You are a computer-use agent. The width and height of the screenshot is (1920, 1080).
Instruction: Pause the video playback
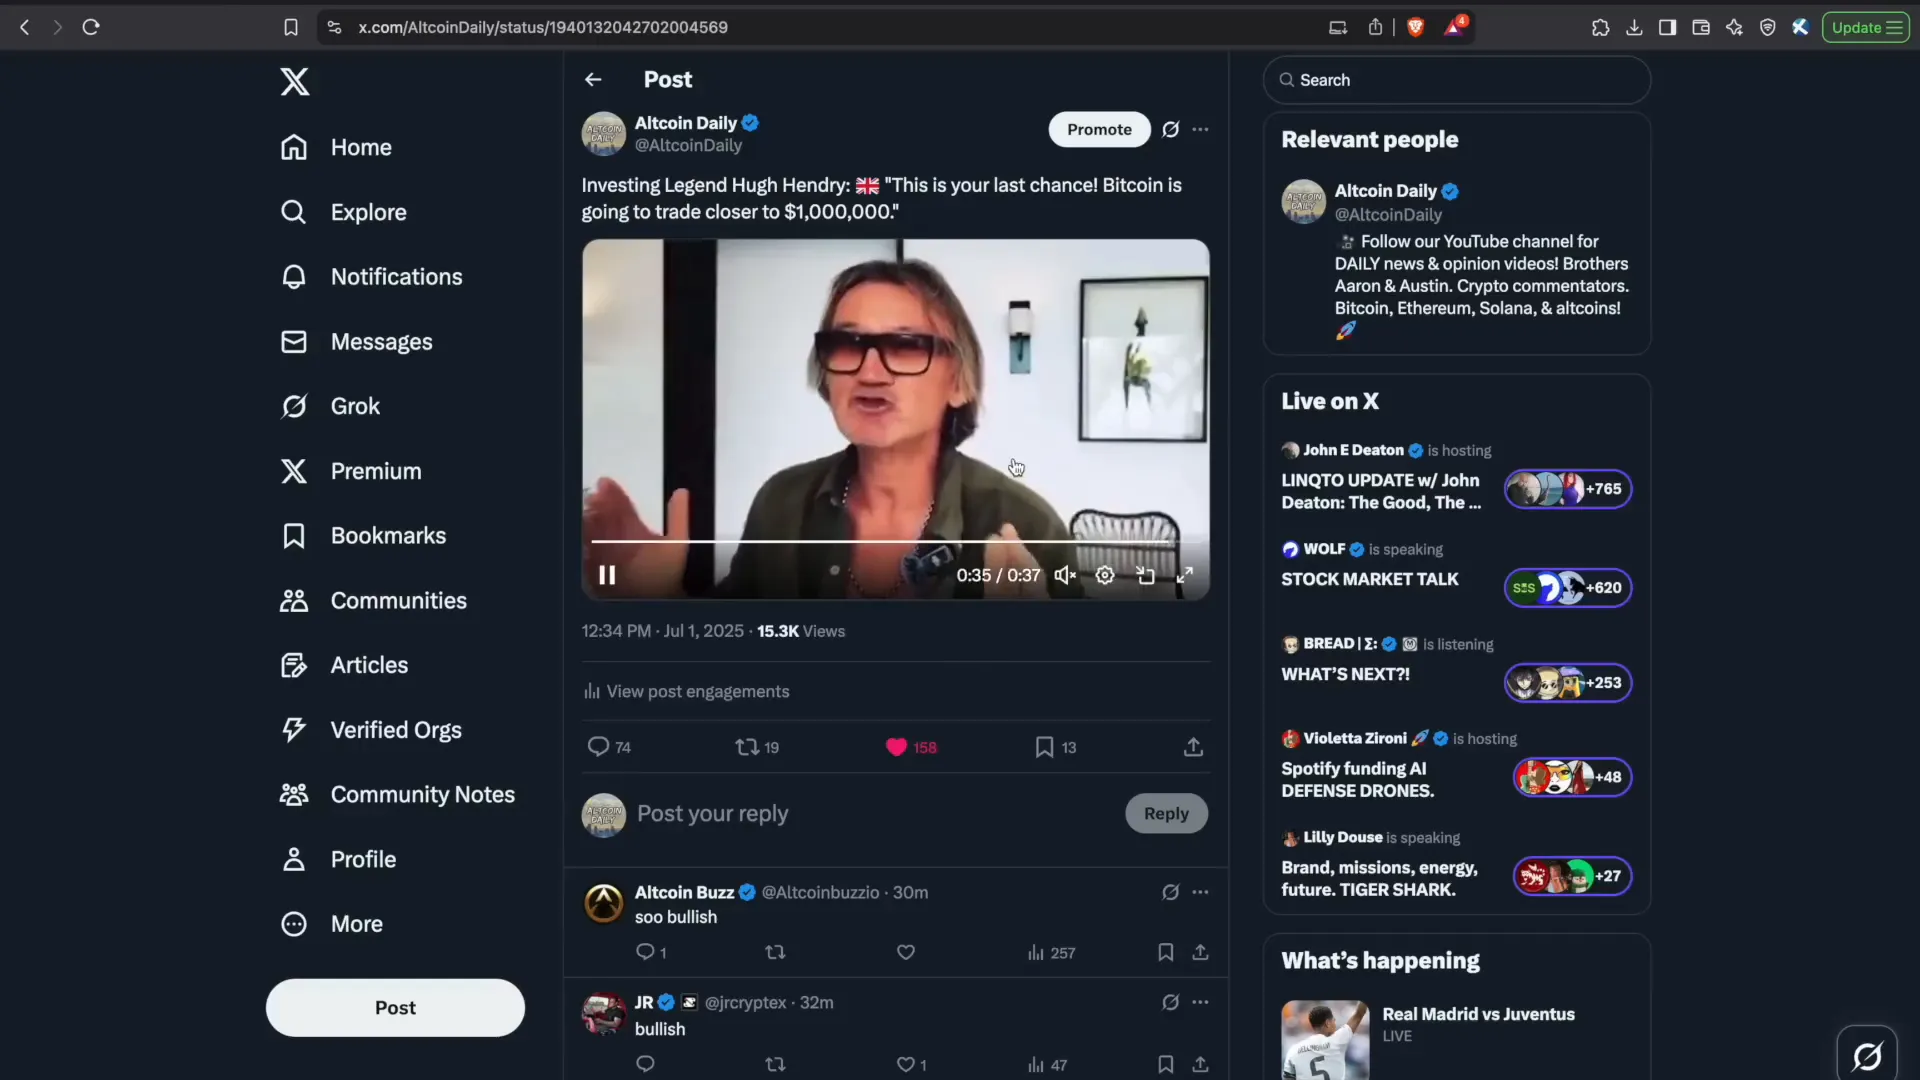[x=607, y=575]
